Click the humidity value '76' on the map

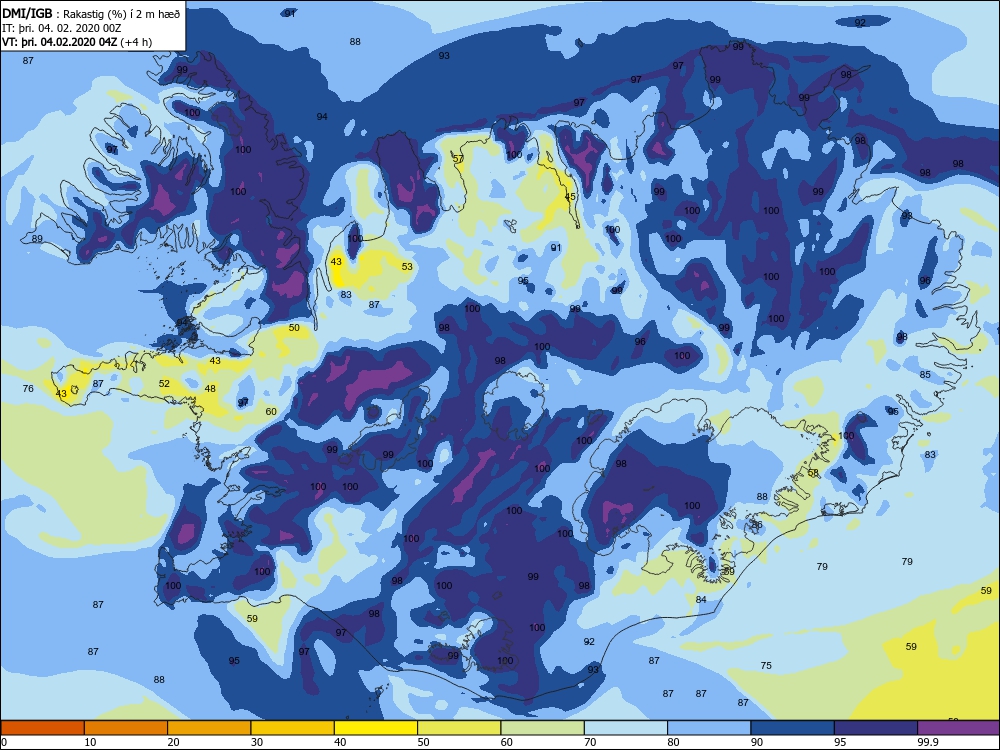point(28,388)
